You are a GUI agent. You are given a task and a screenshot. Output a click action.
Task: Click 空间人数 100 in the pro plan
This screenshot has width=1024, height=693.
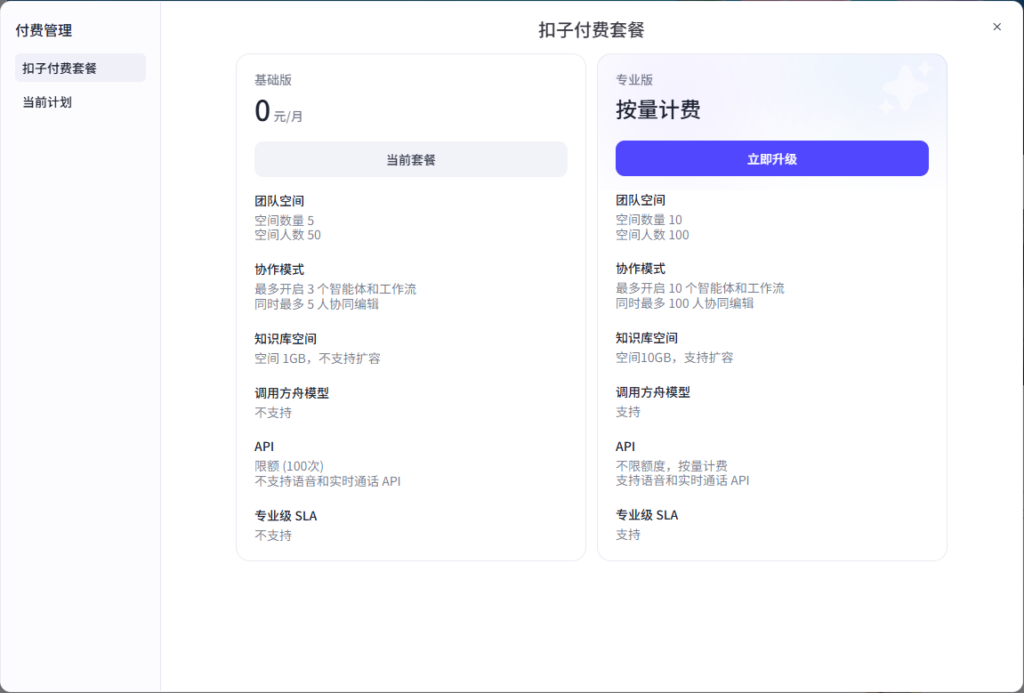[x=652, y=235]
